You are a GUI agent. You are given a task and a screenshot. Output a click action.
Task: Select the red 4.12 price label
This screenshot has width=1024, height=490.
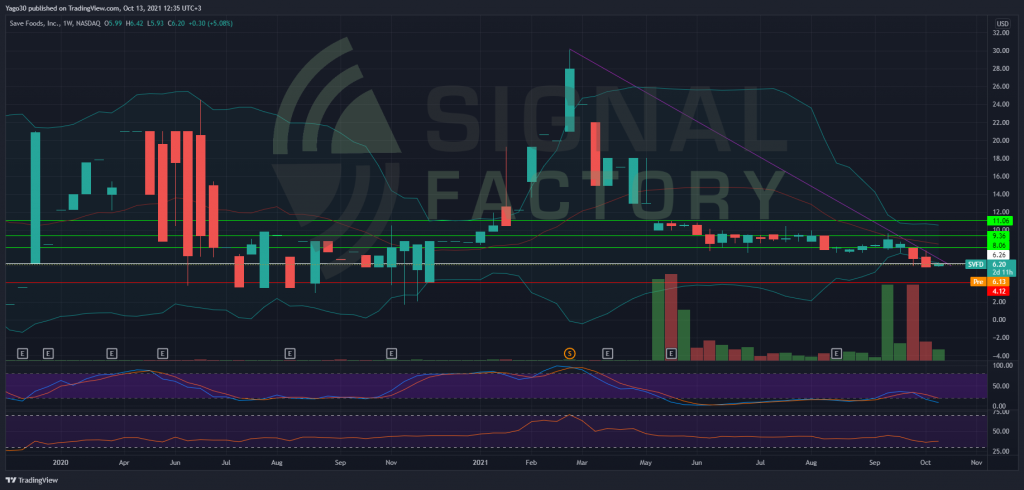(x=999, y=291)
